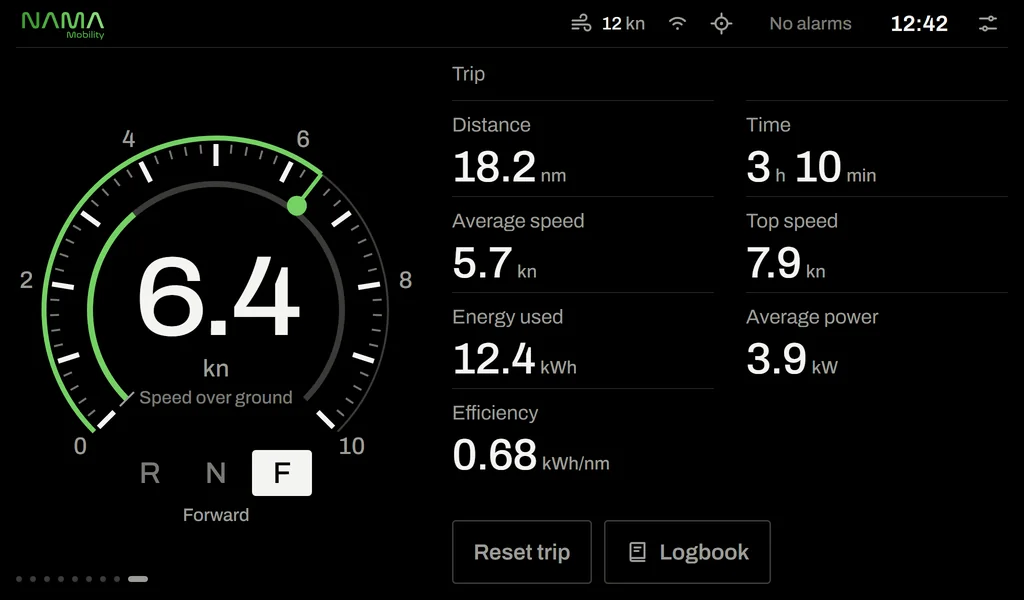This screenshot has width=1024, height=600.
Task: Go to the first page dot
Action: 19,579
